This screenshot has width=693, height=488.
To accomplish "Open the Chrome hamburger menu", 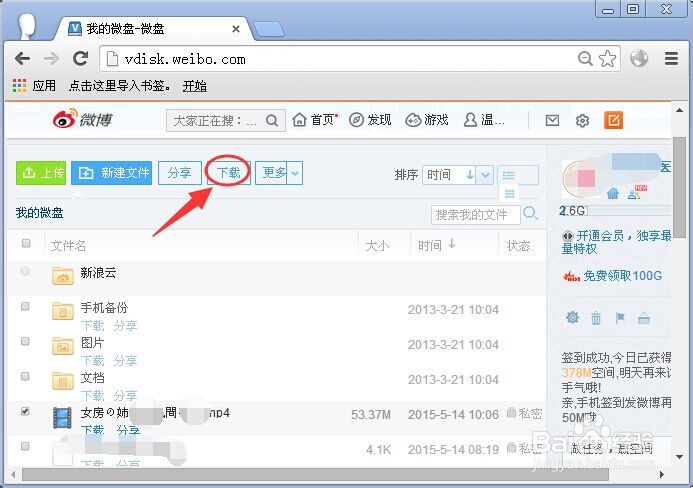I will (x=671, y=58).
